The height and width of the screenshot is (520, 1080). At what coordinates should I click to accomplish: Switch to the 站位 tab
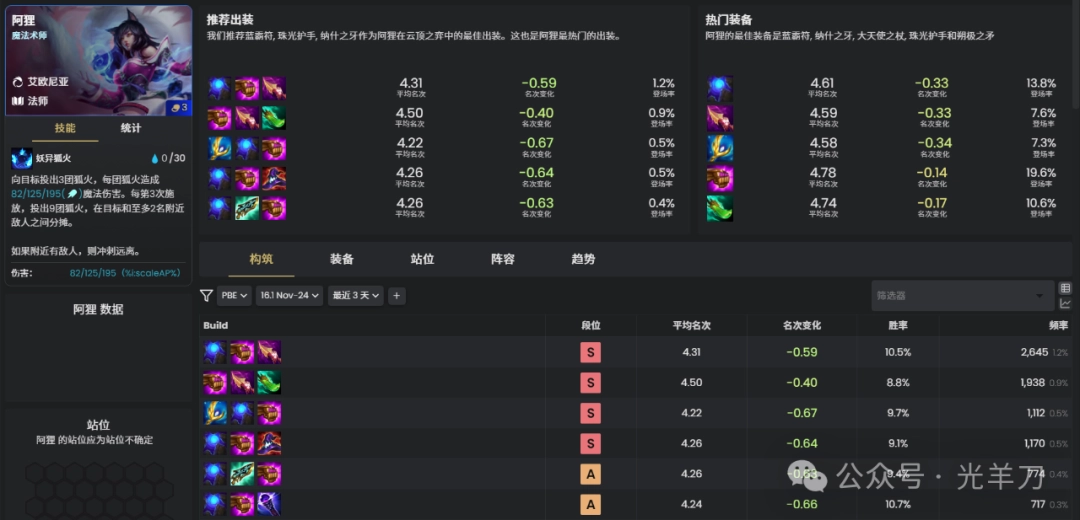[x=422, y=259]
